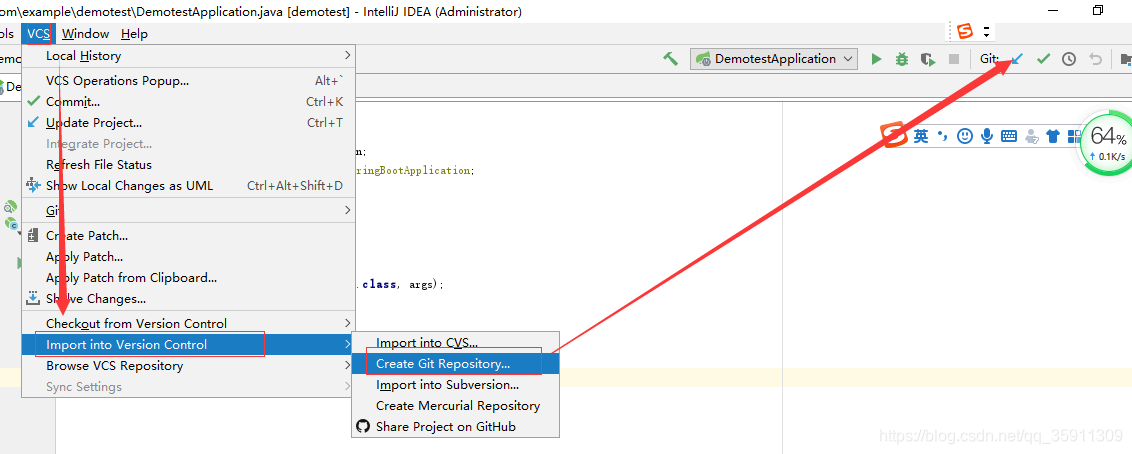The height and width of the screenshot is (454, 1132).
Task: Choose Apply Patch... entry
Action: point(189,256)
